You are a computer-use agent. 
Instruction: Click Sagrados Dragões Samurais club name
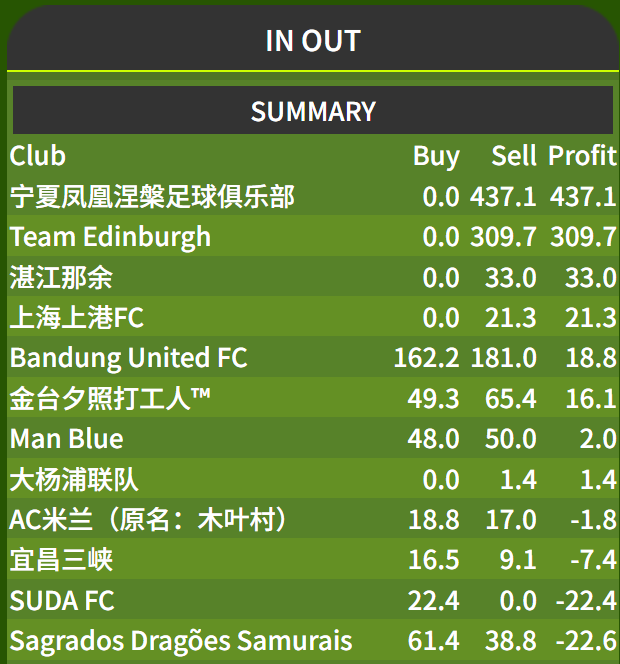tap(181, 641)
